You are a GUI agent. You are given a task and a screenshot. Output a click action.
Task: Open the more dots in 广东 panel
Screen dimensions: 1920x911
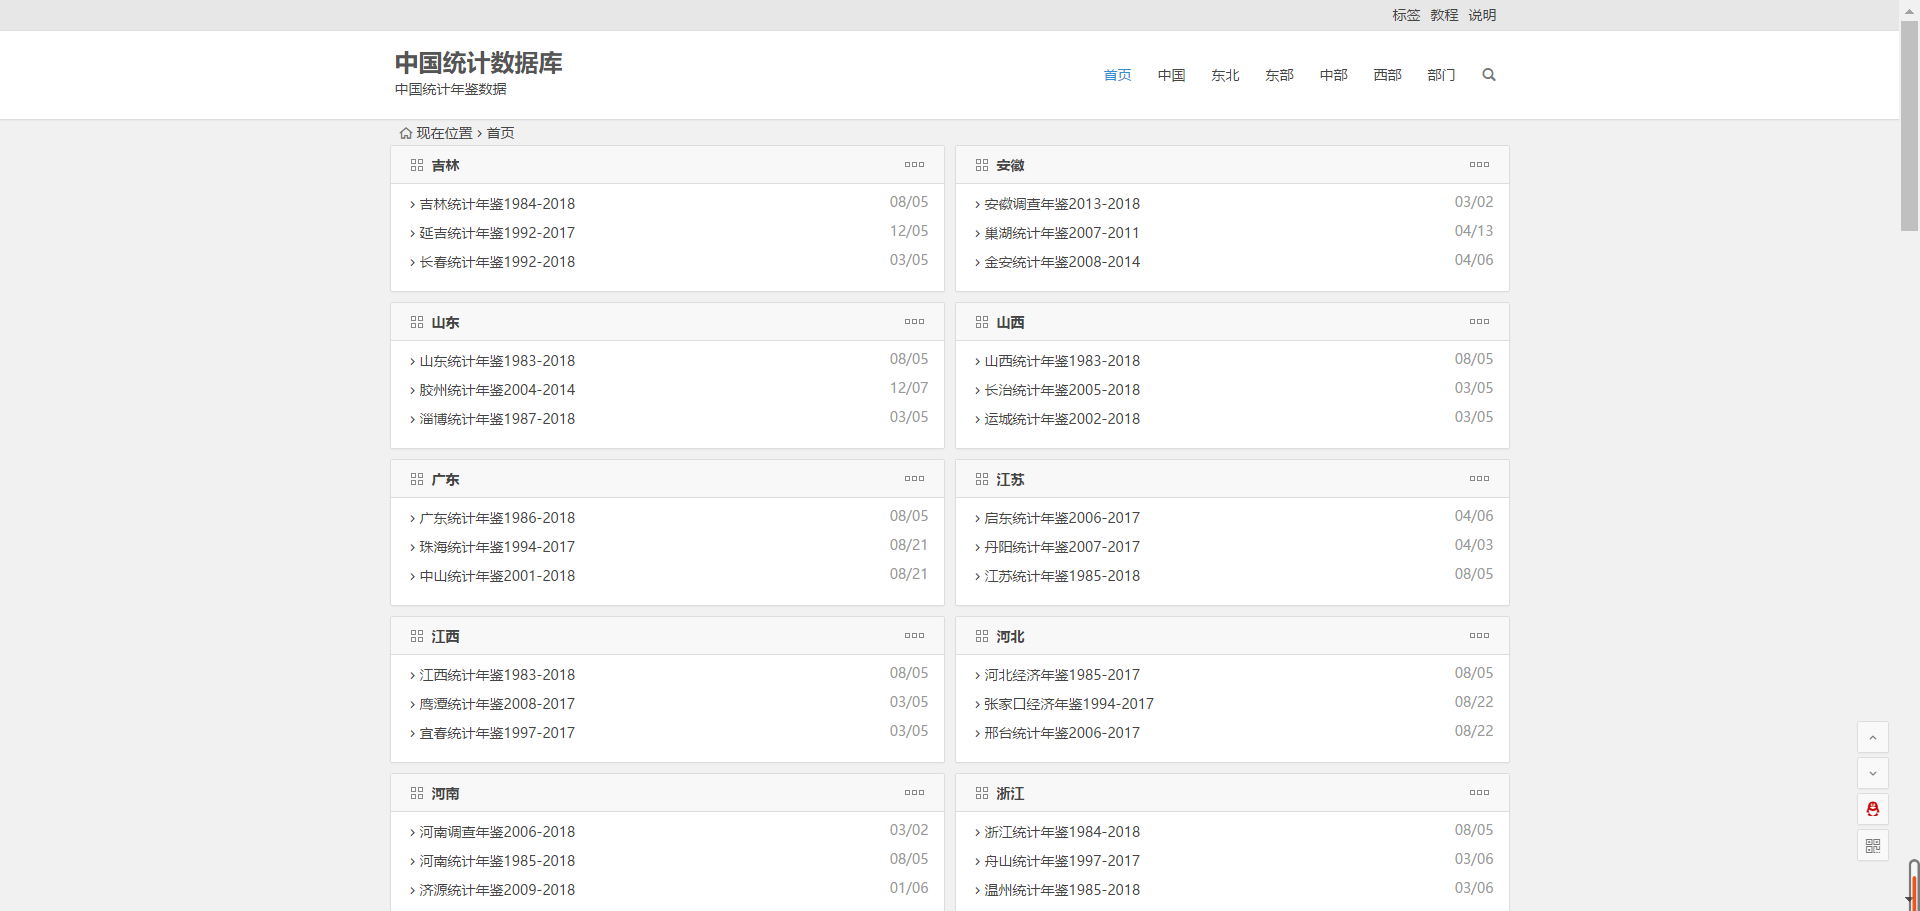click(x=914, y=479)
